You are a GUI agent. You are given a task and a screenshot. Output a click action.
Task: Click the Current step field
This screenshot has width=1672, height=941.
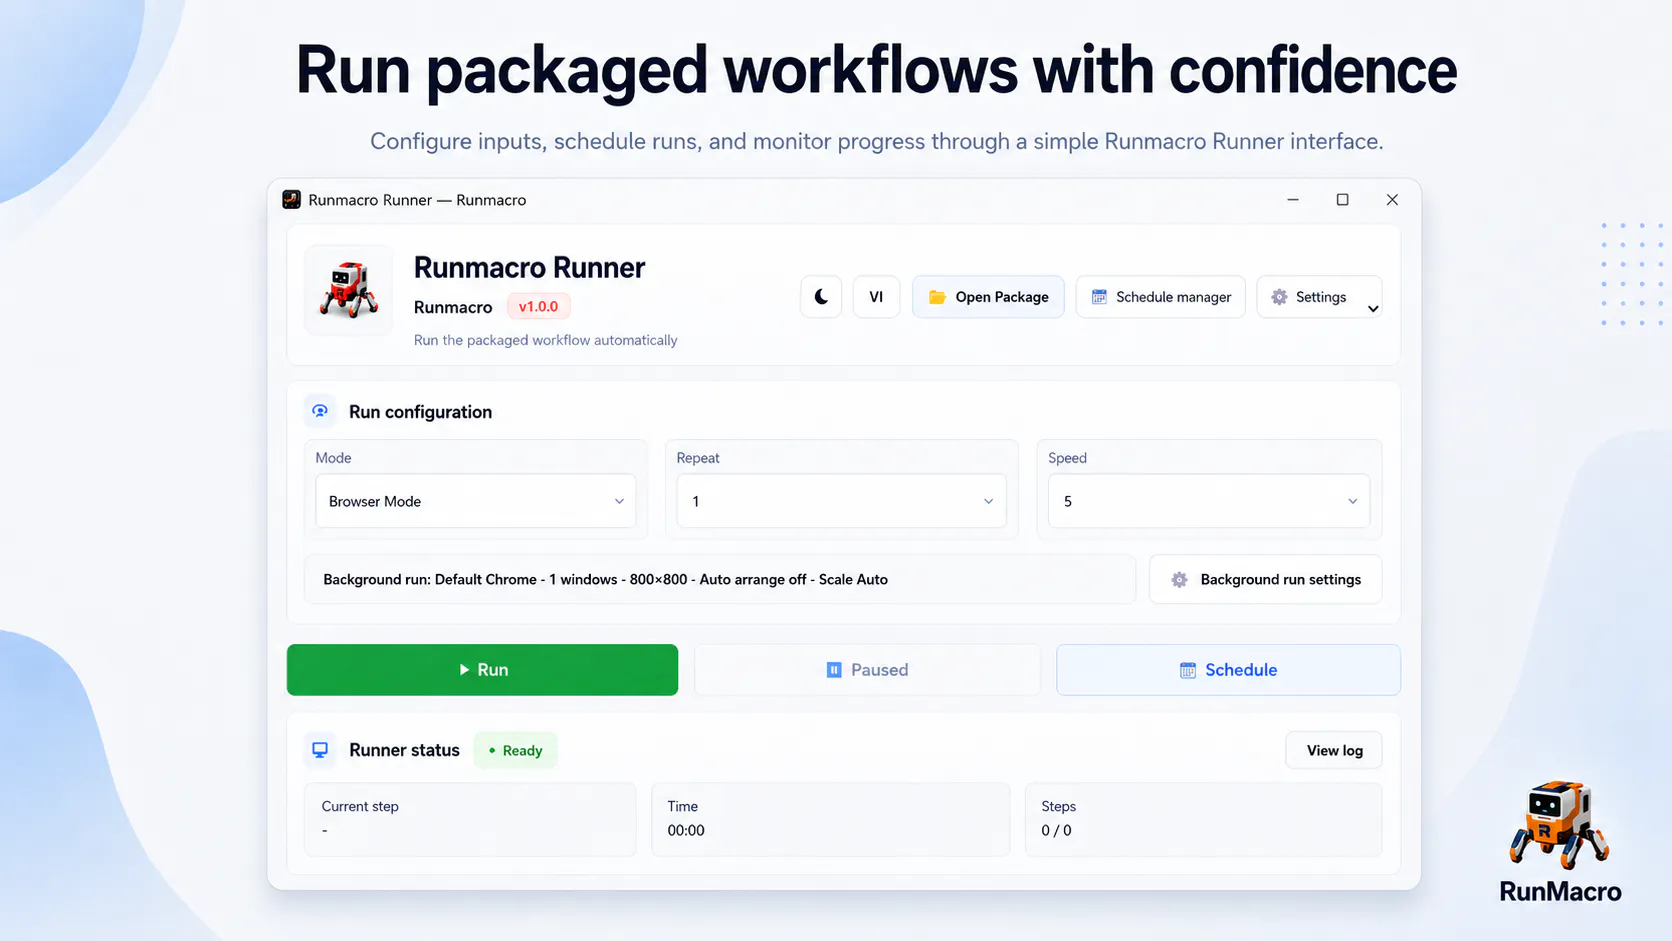point(470,819)
